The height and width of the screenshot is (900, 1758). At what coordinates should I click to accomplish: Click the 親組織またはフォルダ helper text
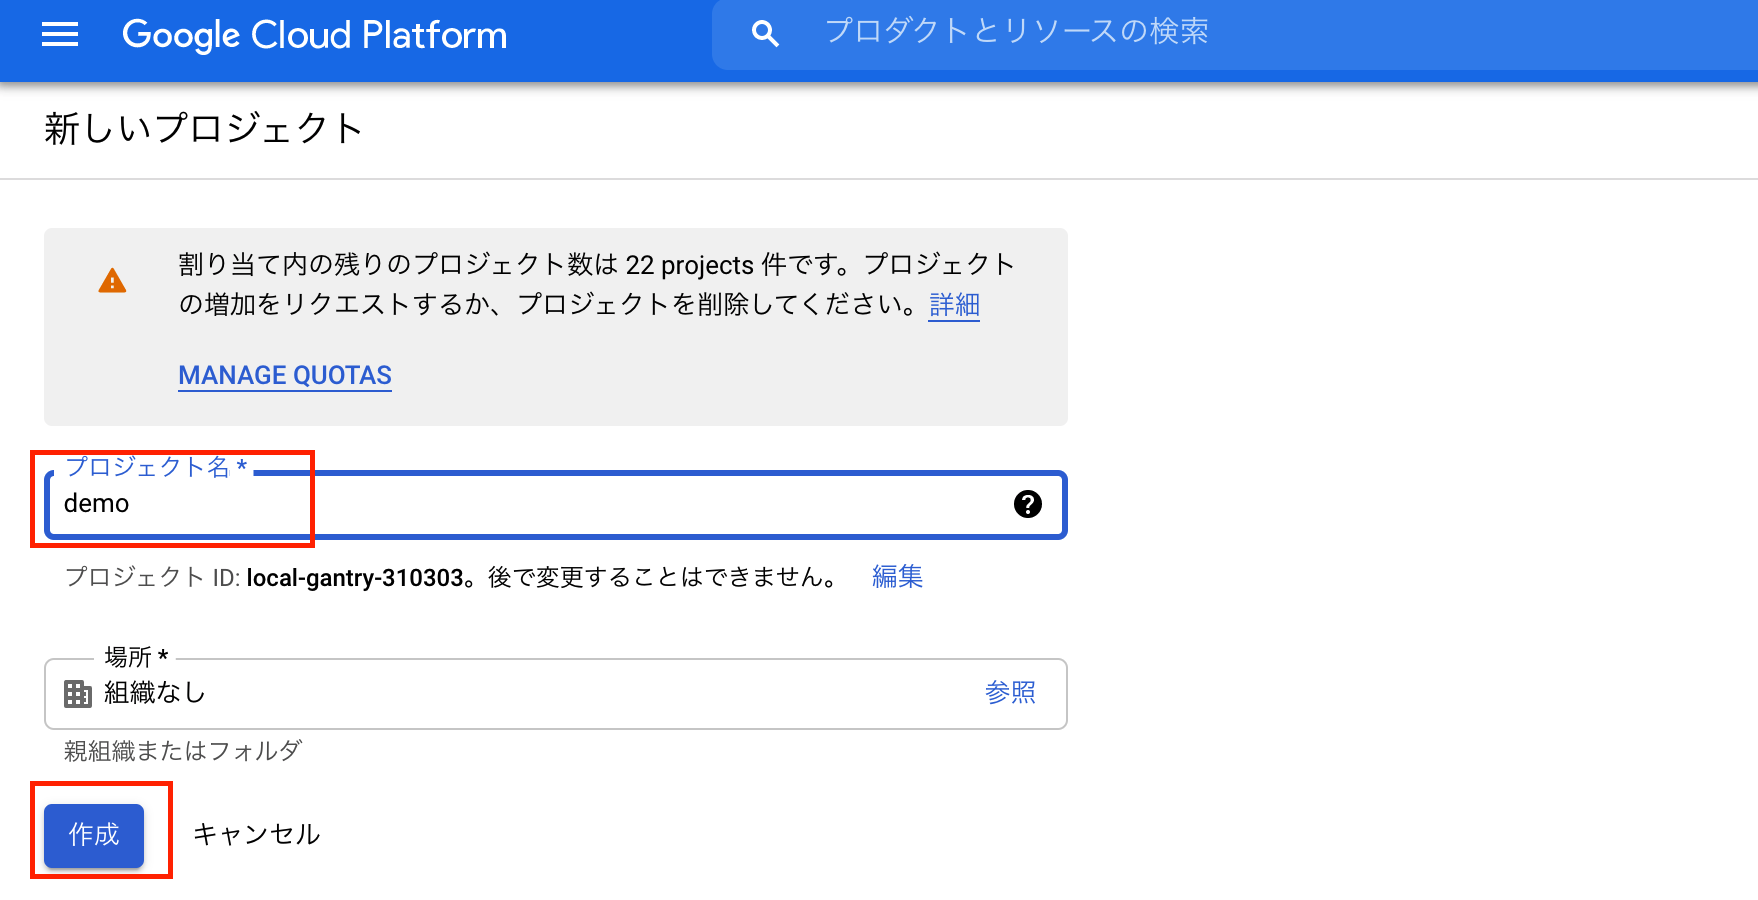(x=183, y=750)
